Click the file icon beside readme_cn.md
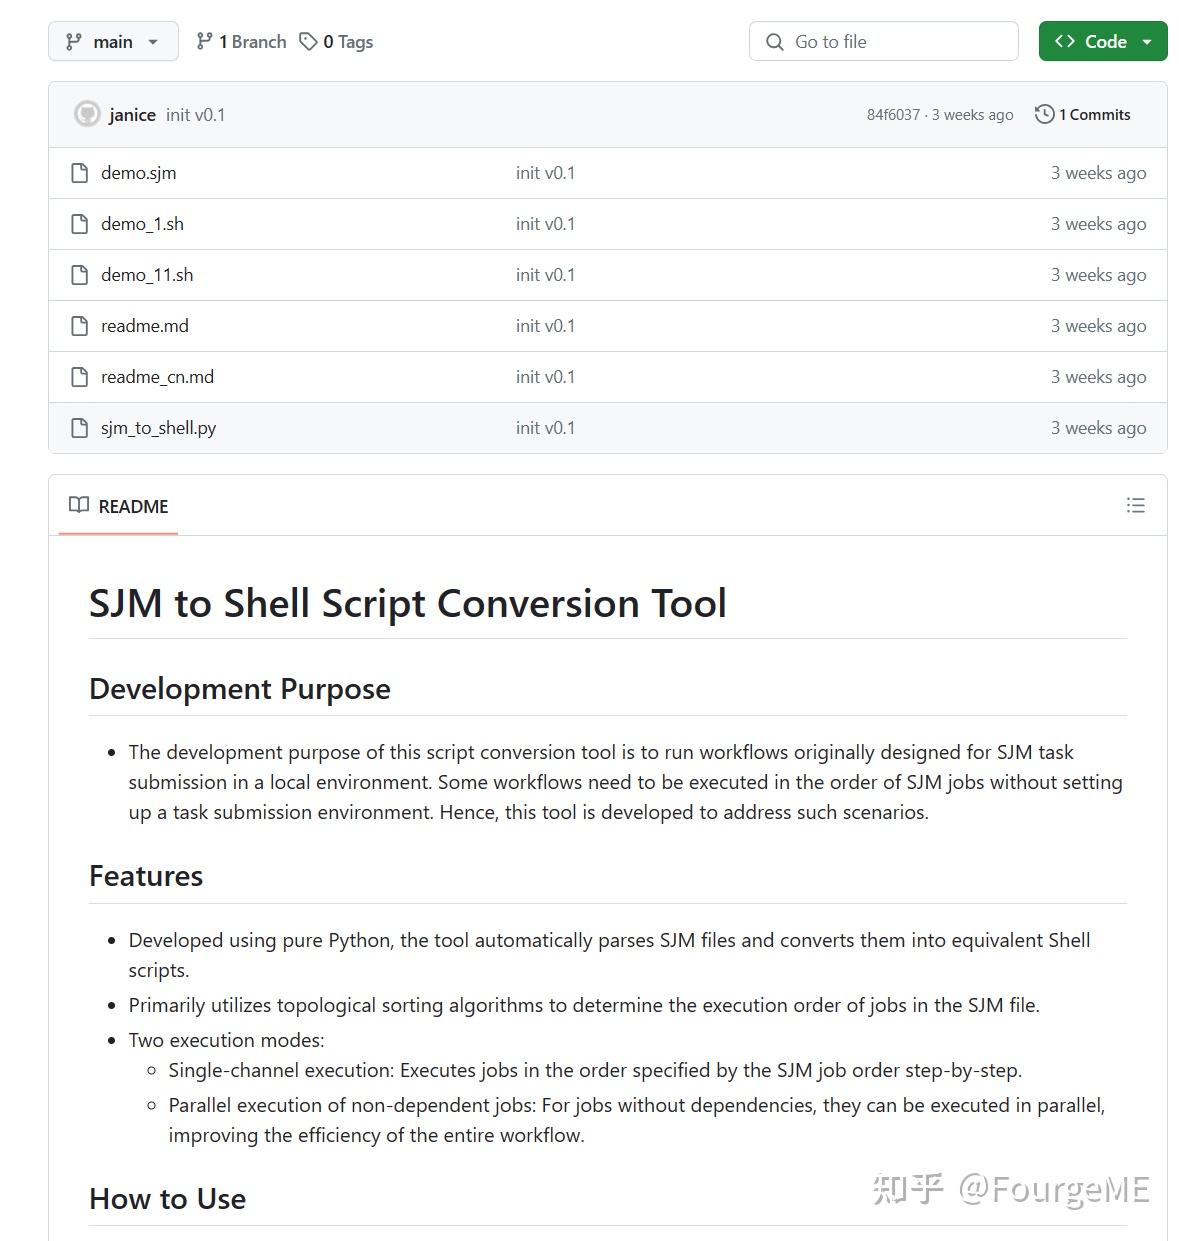Screen dimensions: 1179x1241 point(80,377)
